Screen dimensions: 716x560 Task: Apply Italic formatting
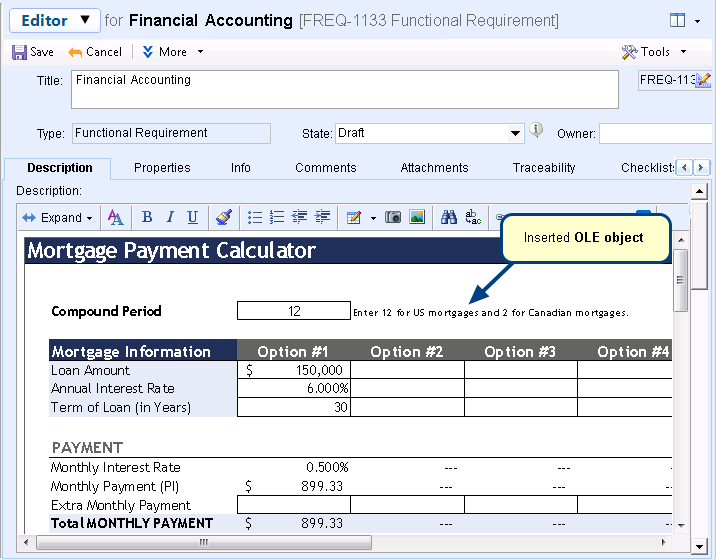coord(170,217)
